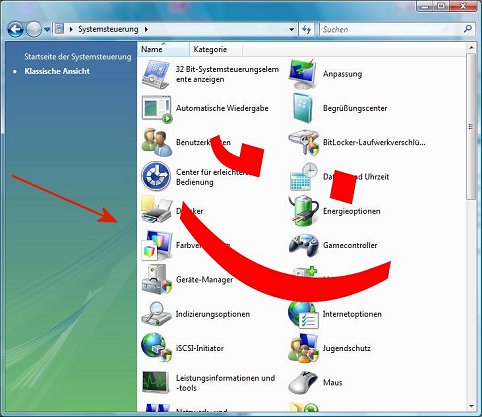
Task: Select the Begrüßungscenter label
Action: pos(355,108)
